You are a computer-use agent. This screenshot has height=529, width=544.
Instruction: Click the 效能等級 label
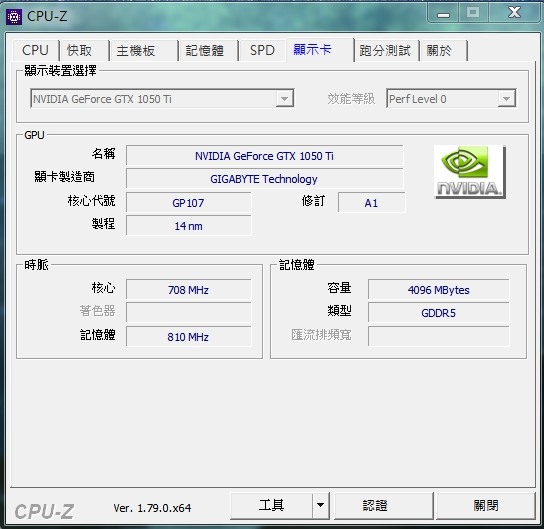tap(351, 99)
